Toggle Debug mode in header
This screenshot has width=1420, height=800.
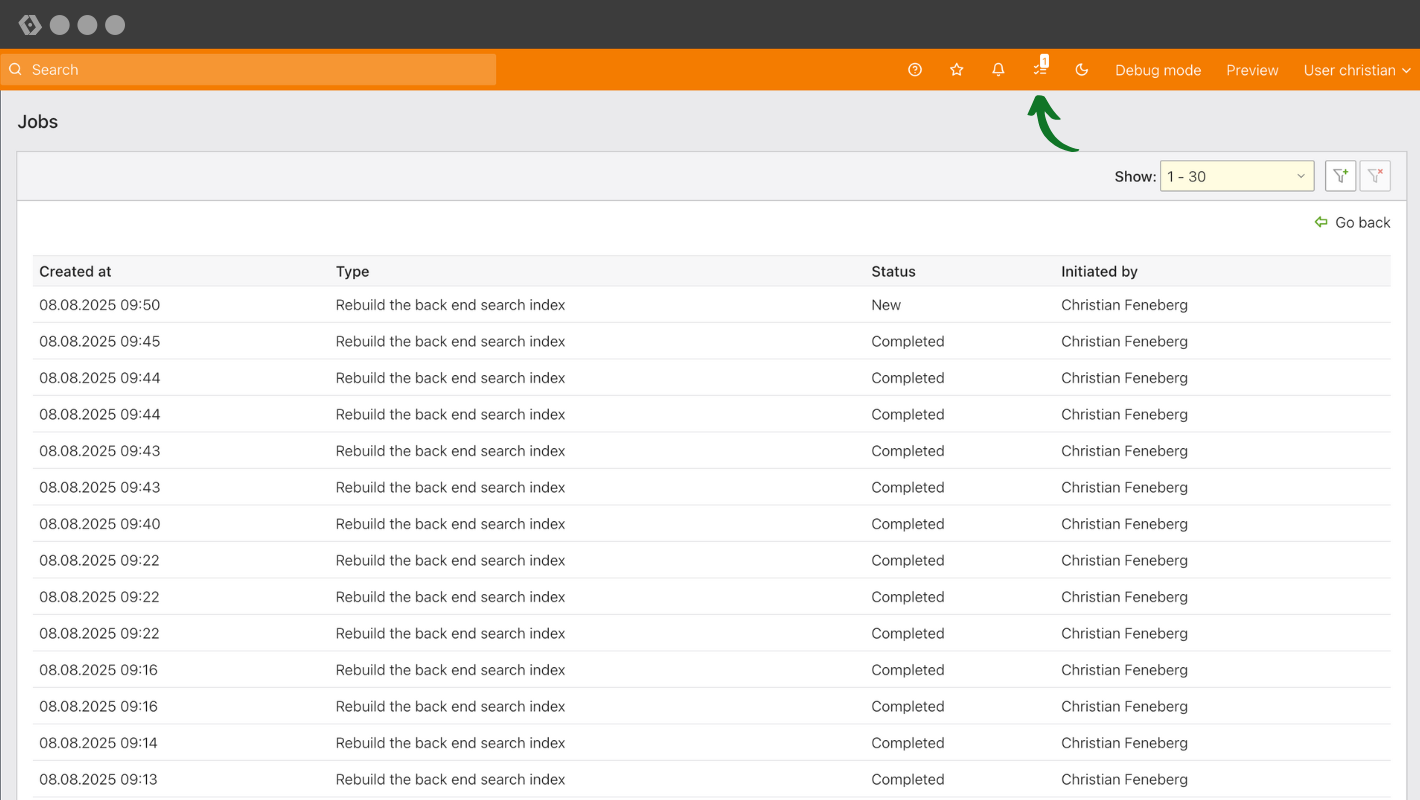click(1158, 70)
